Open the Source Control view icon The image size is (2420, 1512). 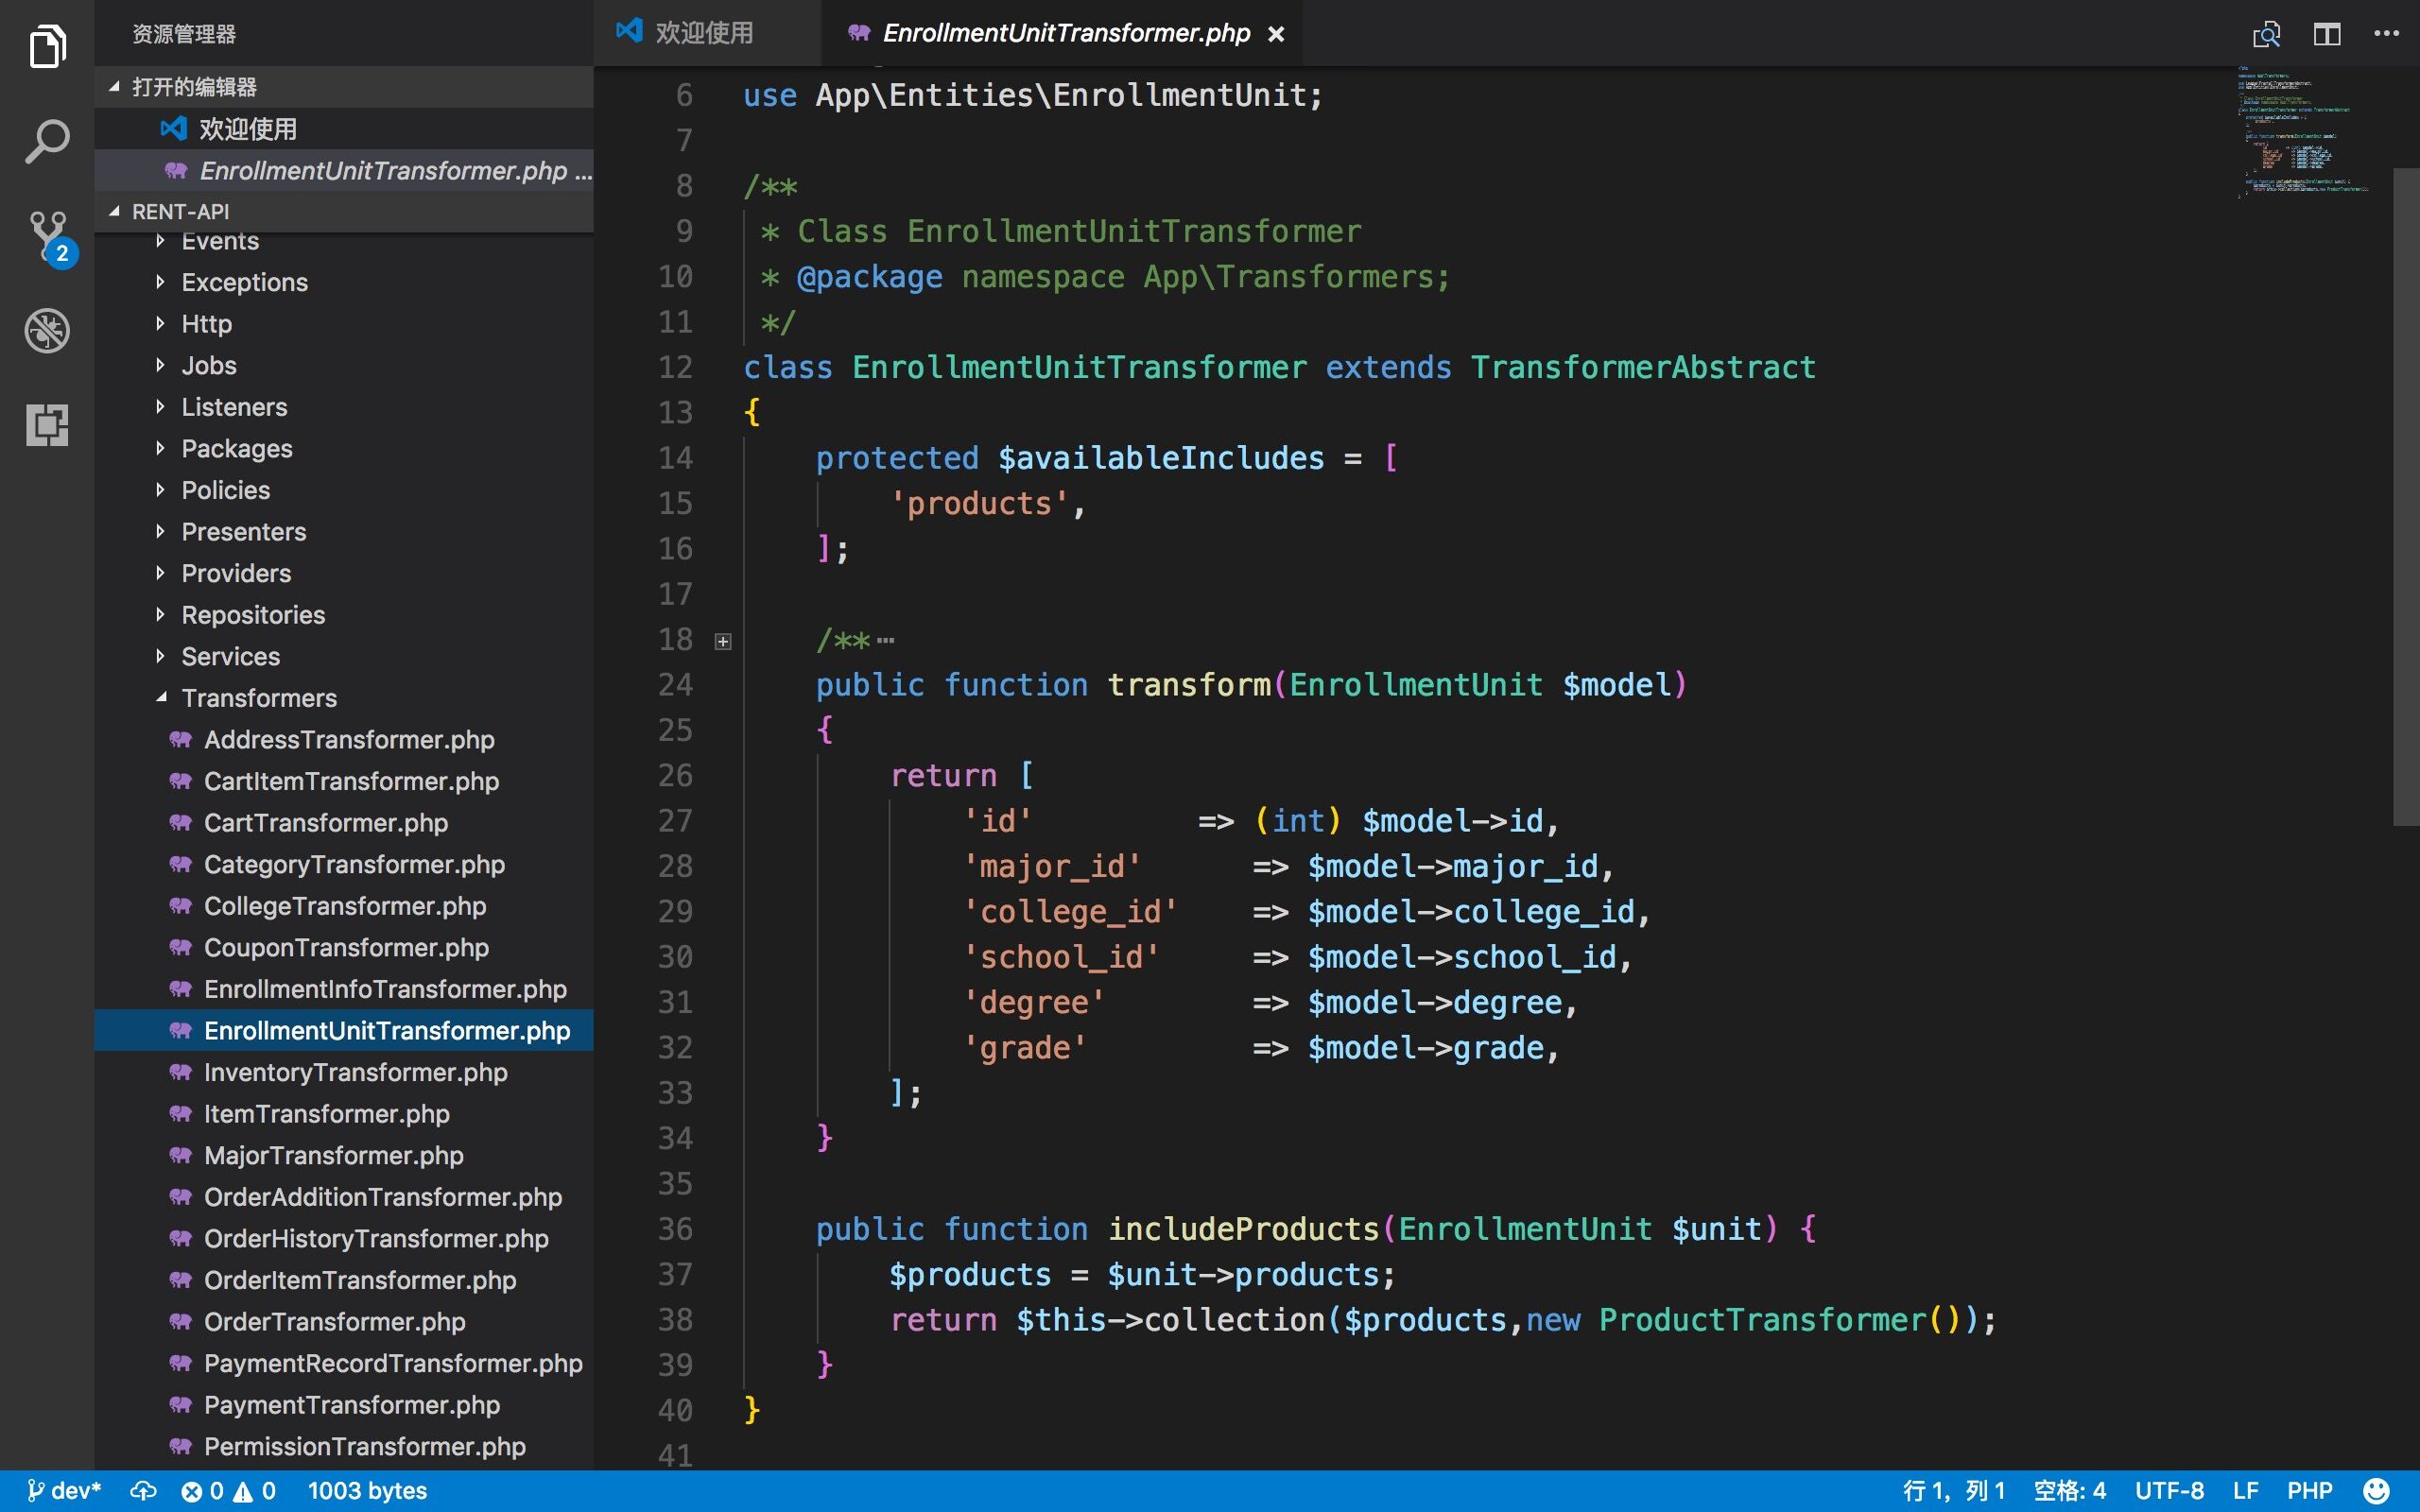[47, 236]
